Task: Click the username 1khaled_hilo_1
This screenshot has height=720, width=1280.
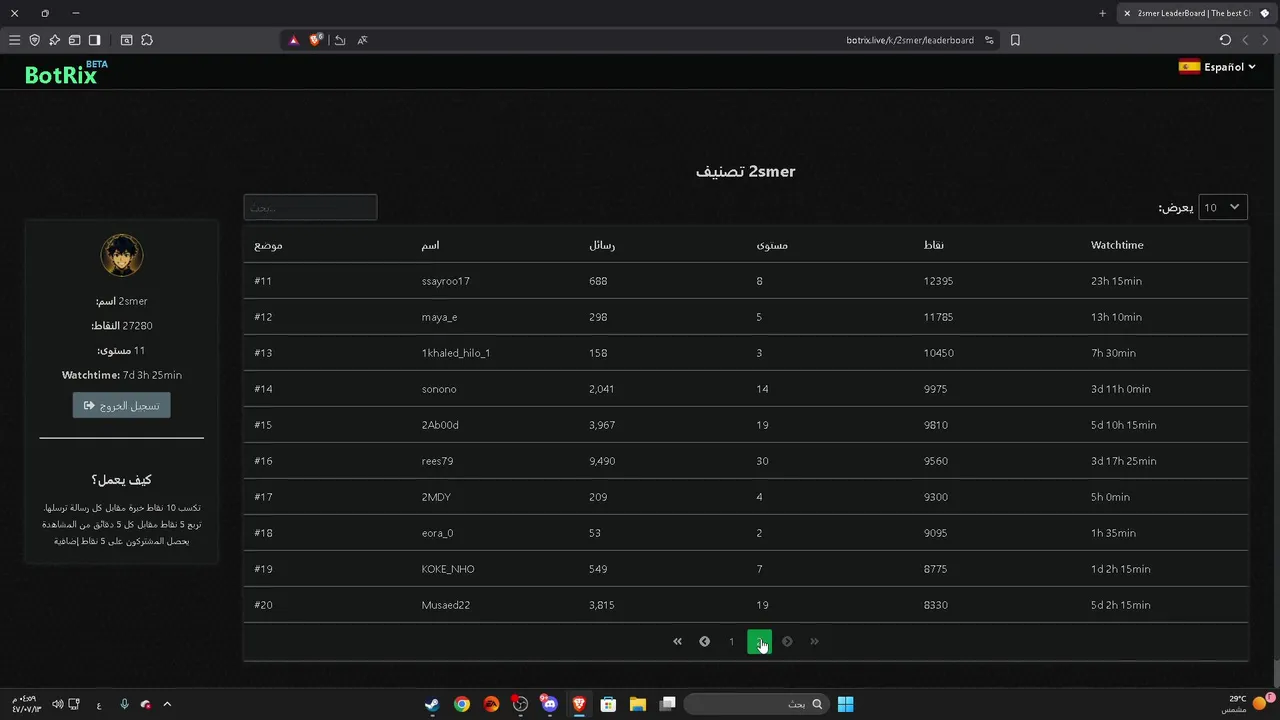Action: (x=456, y=353)
